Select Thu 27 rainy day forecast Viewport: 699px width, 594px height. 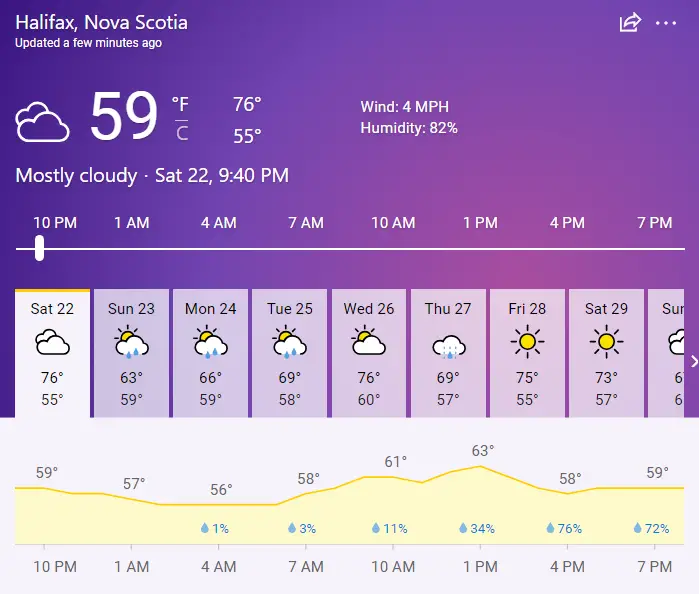pyautogui.click(x=448, y=353)
